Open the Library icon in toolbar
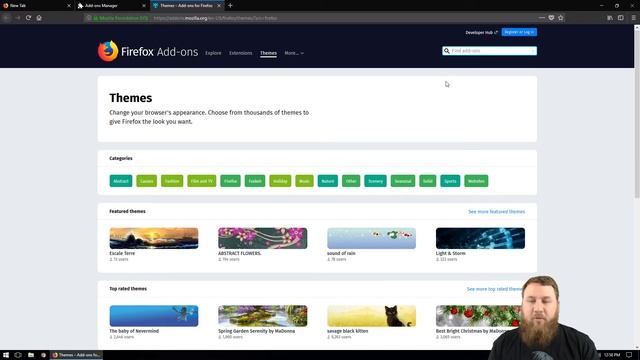This screenshot has width=640, height=360. 610,18
